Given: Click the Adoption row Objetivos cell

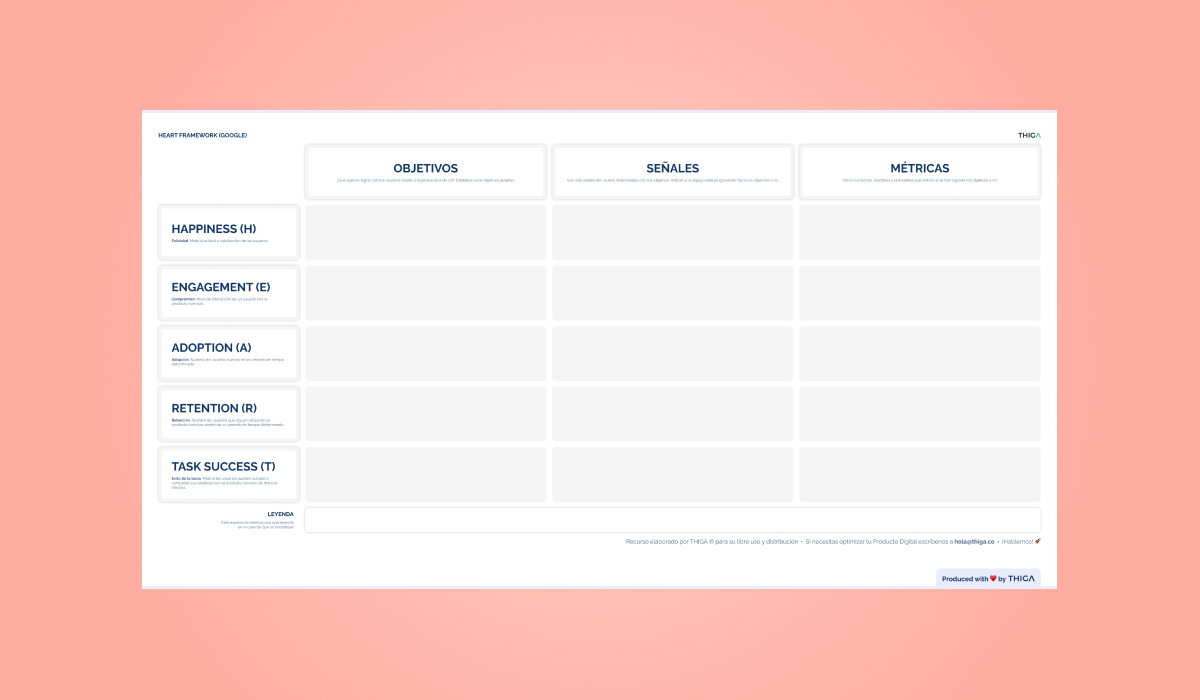Looking at the screenshot, I should (426, 354).
